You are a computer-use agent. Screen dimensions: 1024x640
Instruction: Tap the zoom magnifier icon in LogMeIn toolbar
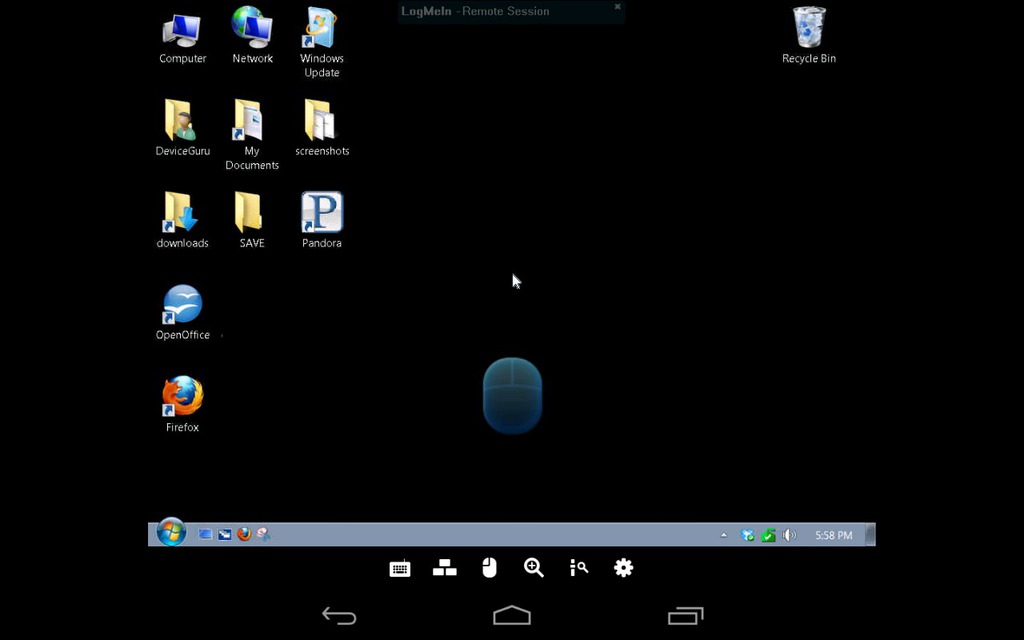[534, 568]
